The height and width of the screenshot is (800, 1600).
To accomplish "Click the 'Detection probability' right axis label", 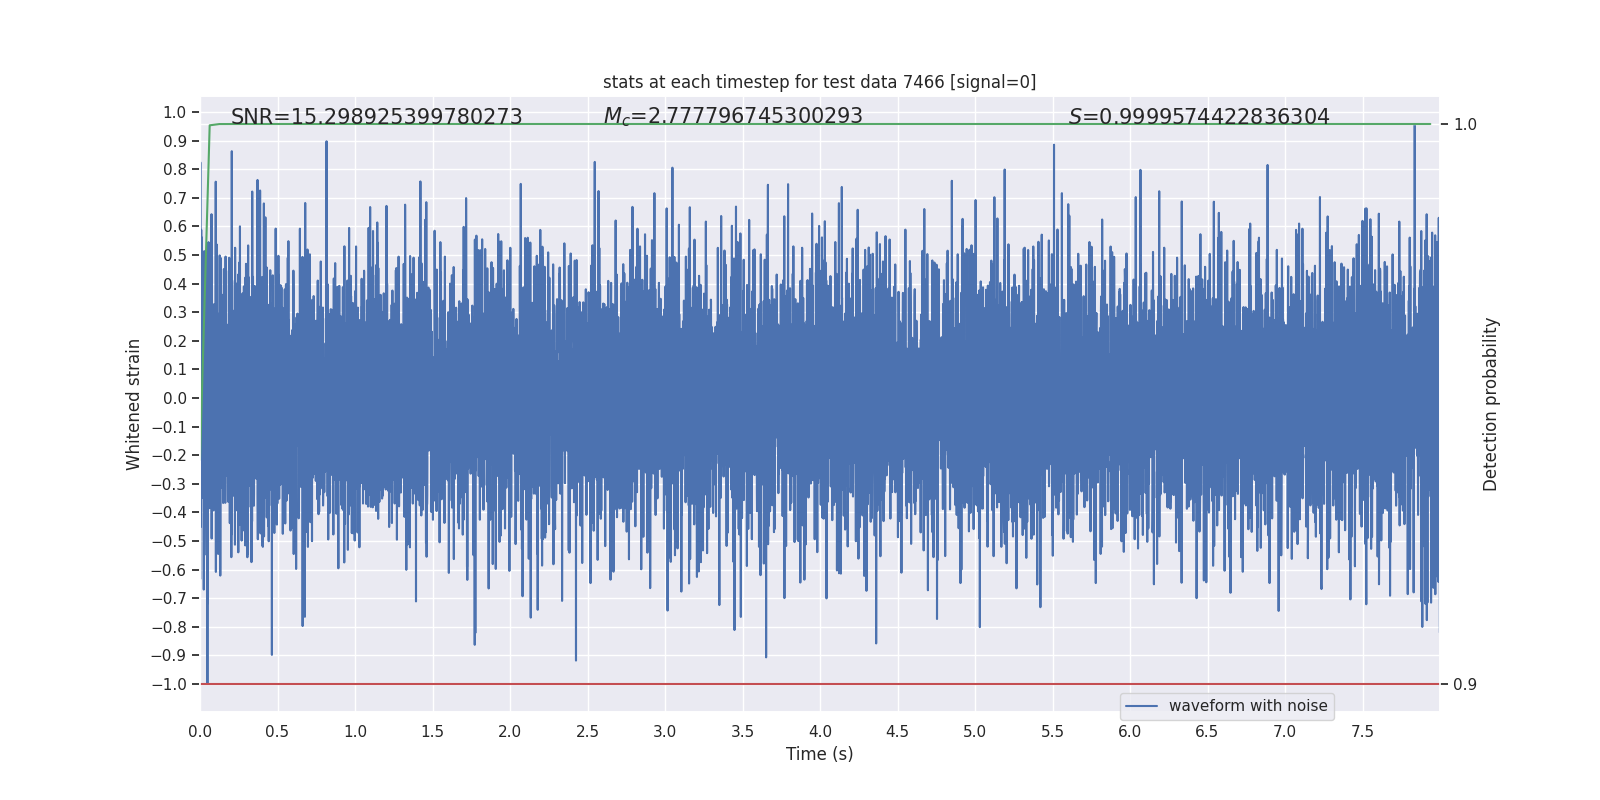I will coord(1490,404).
